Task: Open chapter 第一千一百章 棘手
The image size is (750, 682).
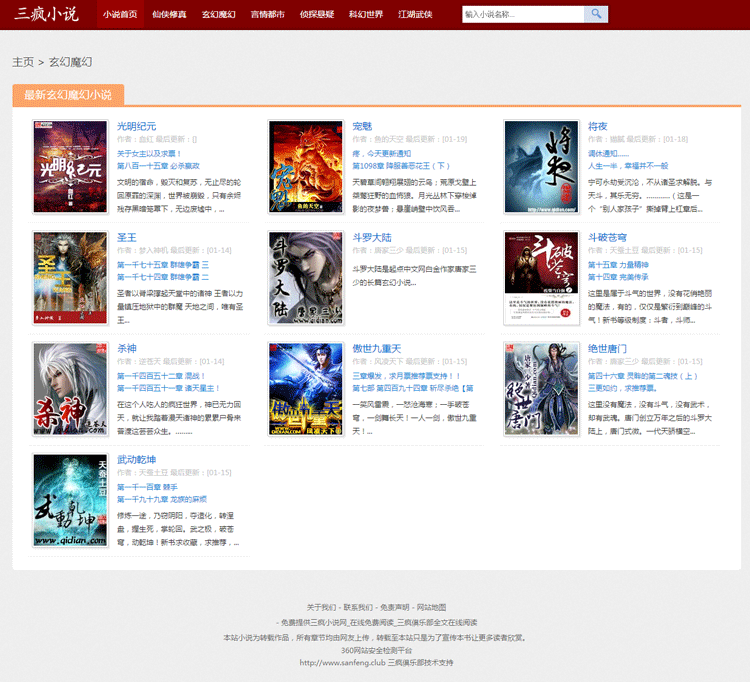Action: pos(147,487)
